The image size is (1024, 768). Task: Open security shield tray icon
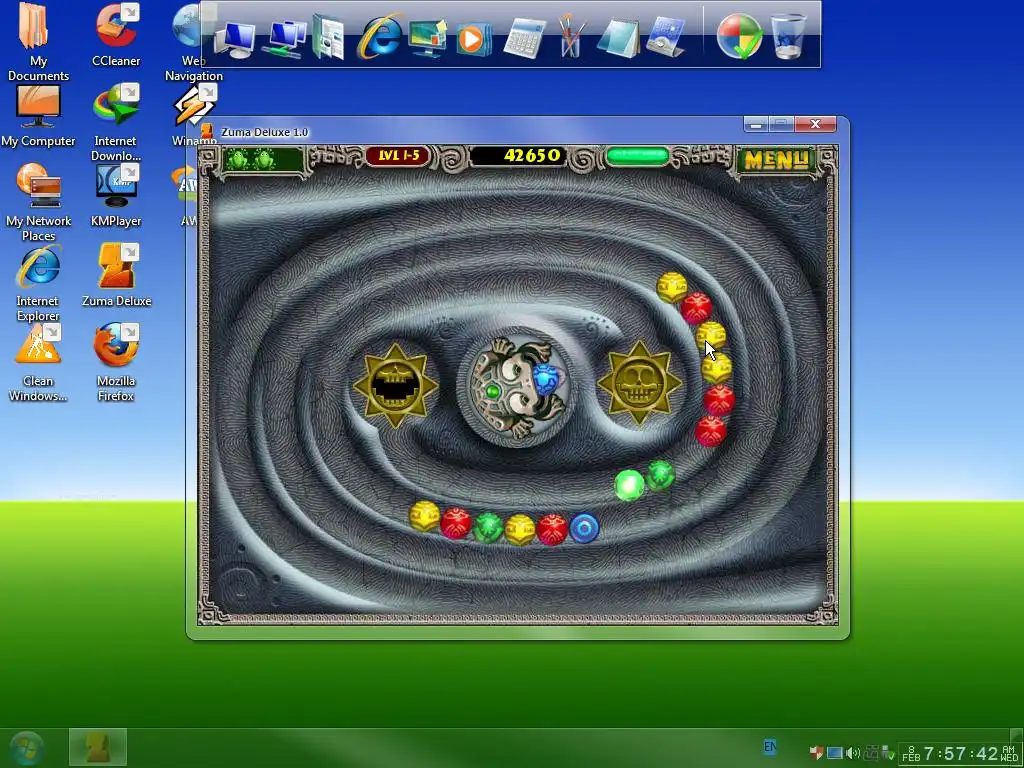[816, 752]
